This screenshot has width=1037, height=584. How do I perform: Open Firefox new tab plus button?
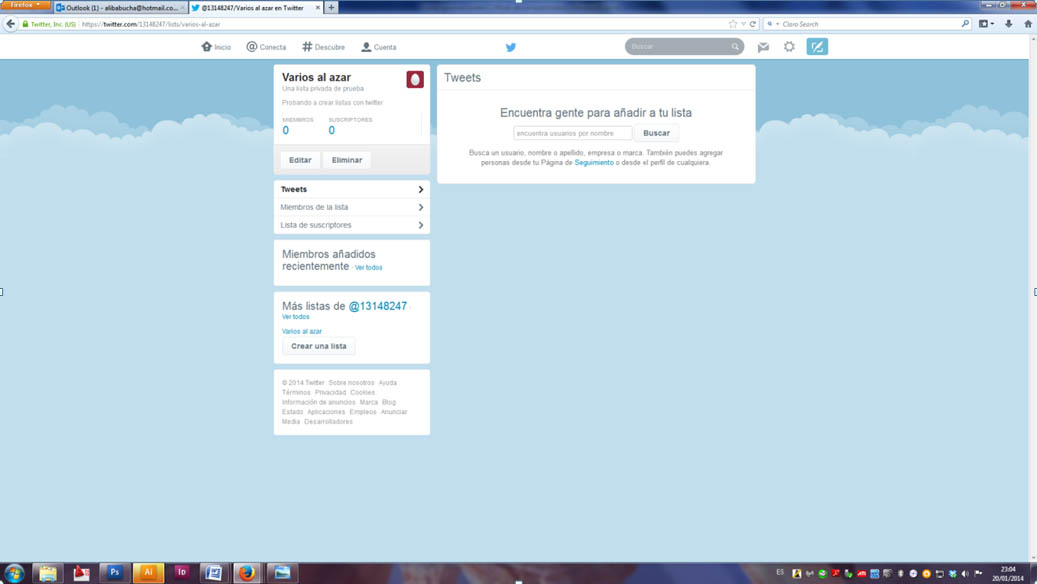pyautogui.click(x=331, y=7)
